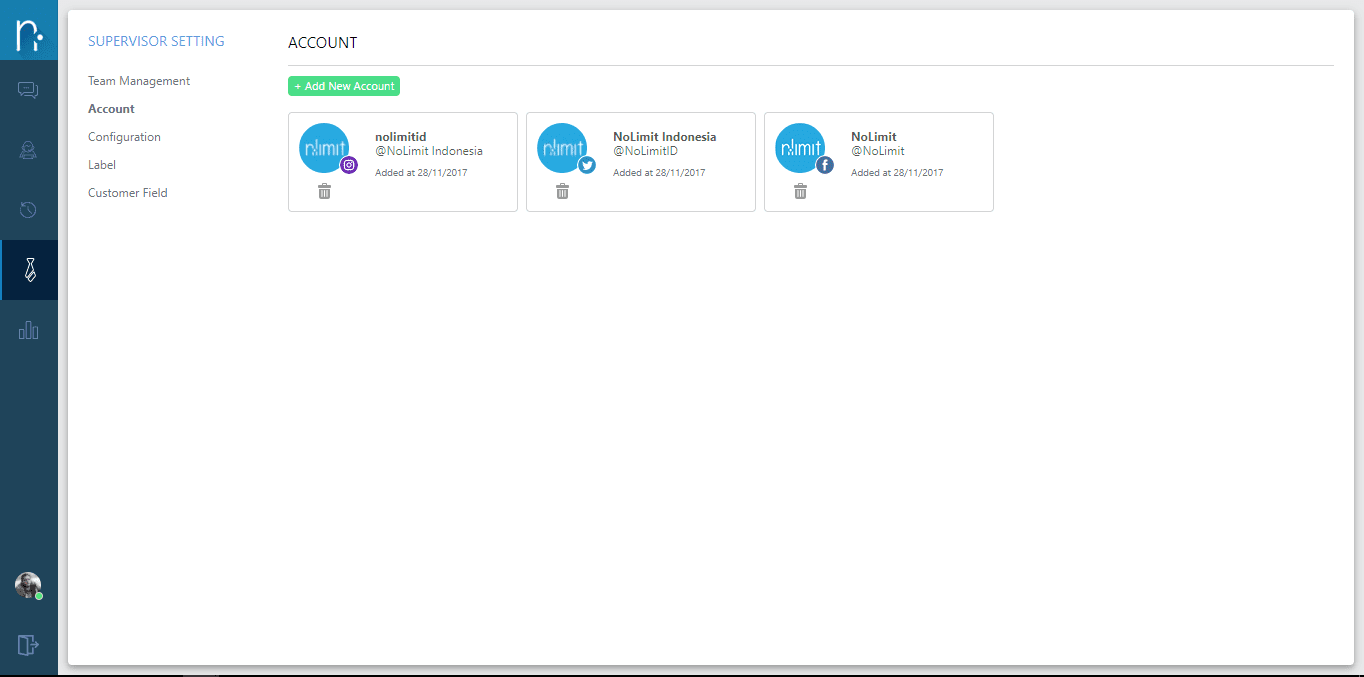Click the NoLimit logo in sidebar
Image resolution: width=1364 pixels, height=677 pixels.
tap(29, 35)
